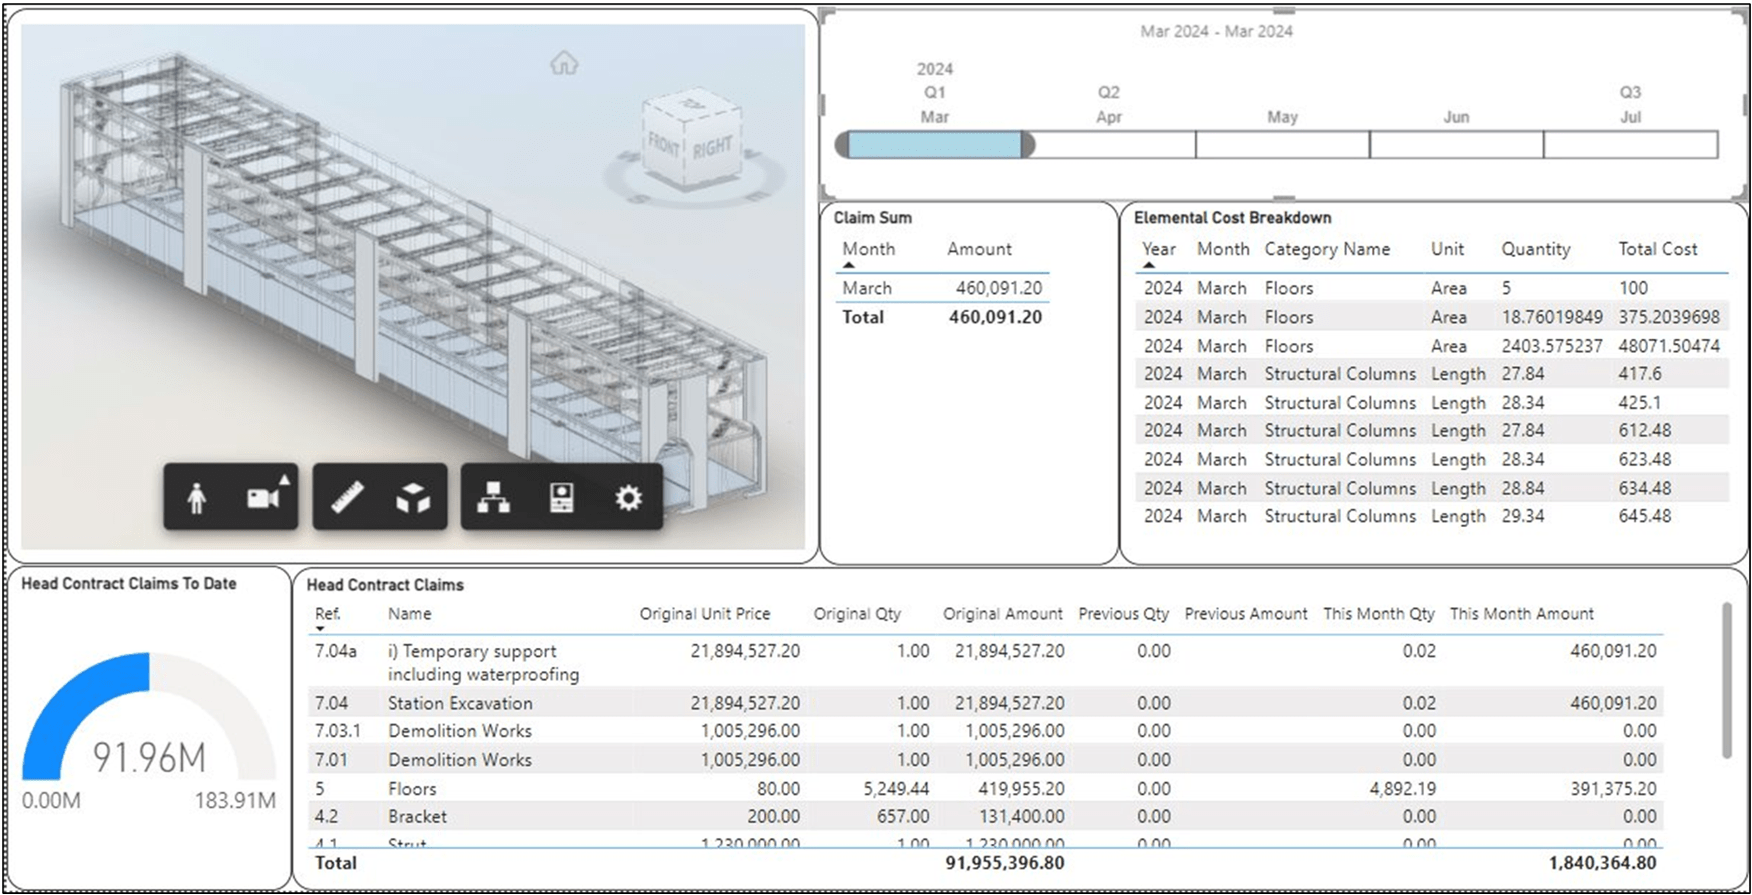This screenshot has height=895, width=1752.
Task: Click Claim Sum total 460,091.20
Action: (995, 317)
